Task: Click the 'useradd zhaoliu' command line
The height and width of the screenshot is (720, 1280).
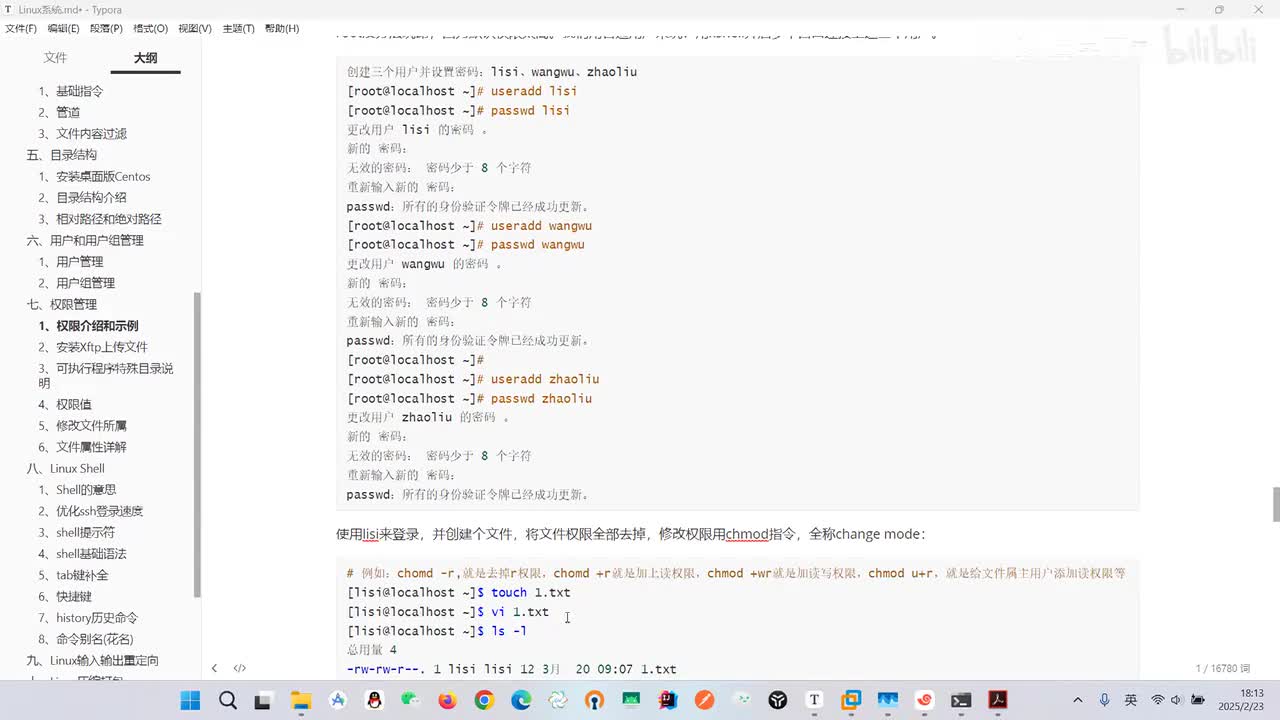Action: pos(473,379)
